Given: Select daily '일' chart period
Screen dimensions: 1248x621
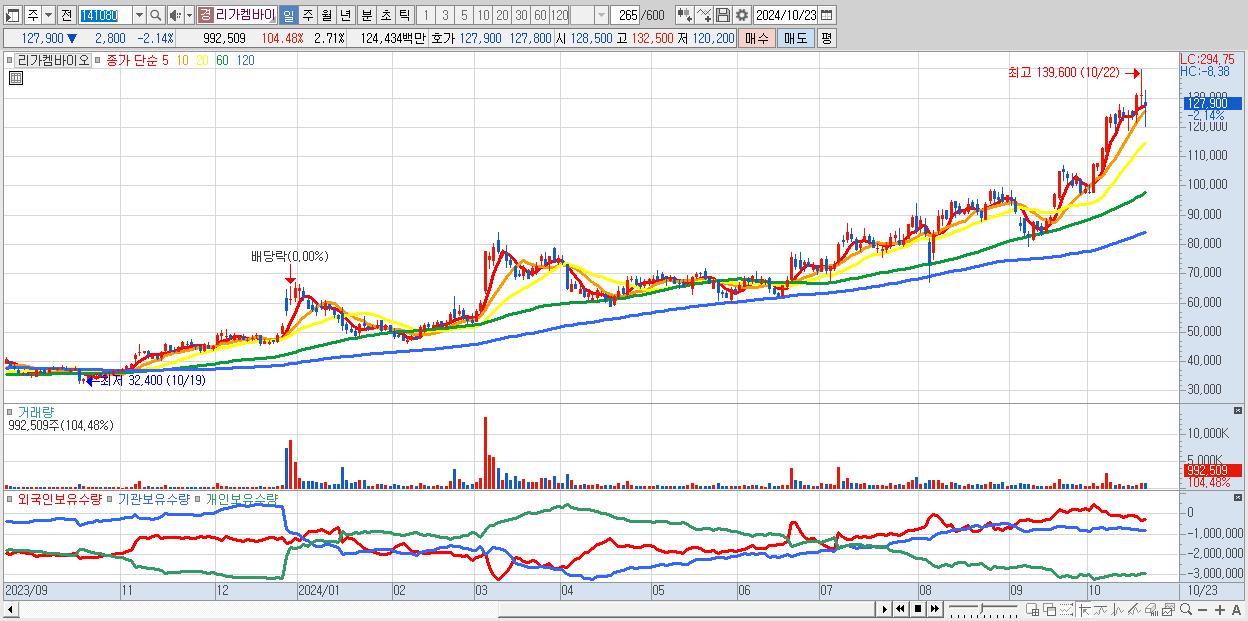Looking at the screenshot, I should point(288,16).
